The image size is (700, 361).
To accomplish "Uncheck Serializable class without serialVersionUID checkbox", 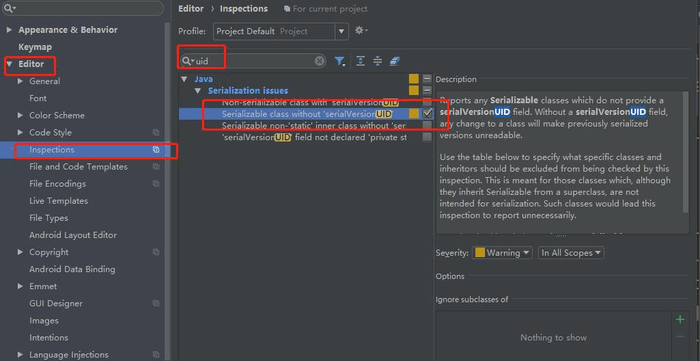I will click(x=427, y=113).
